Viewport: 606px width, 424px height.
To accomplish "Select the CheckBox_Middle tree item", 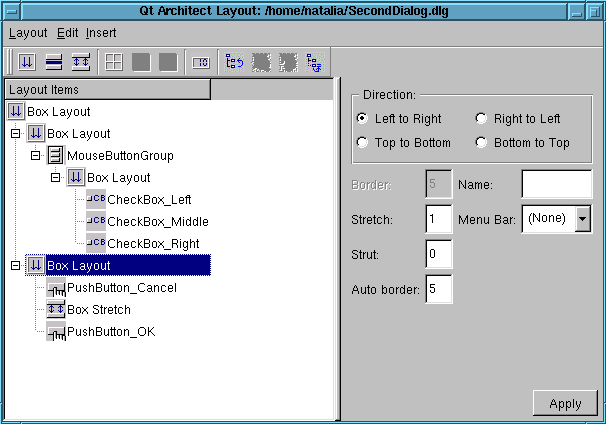I will [158, 221].
